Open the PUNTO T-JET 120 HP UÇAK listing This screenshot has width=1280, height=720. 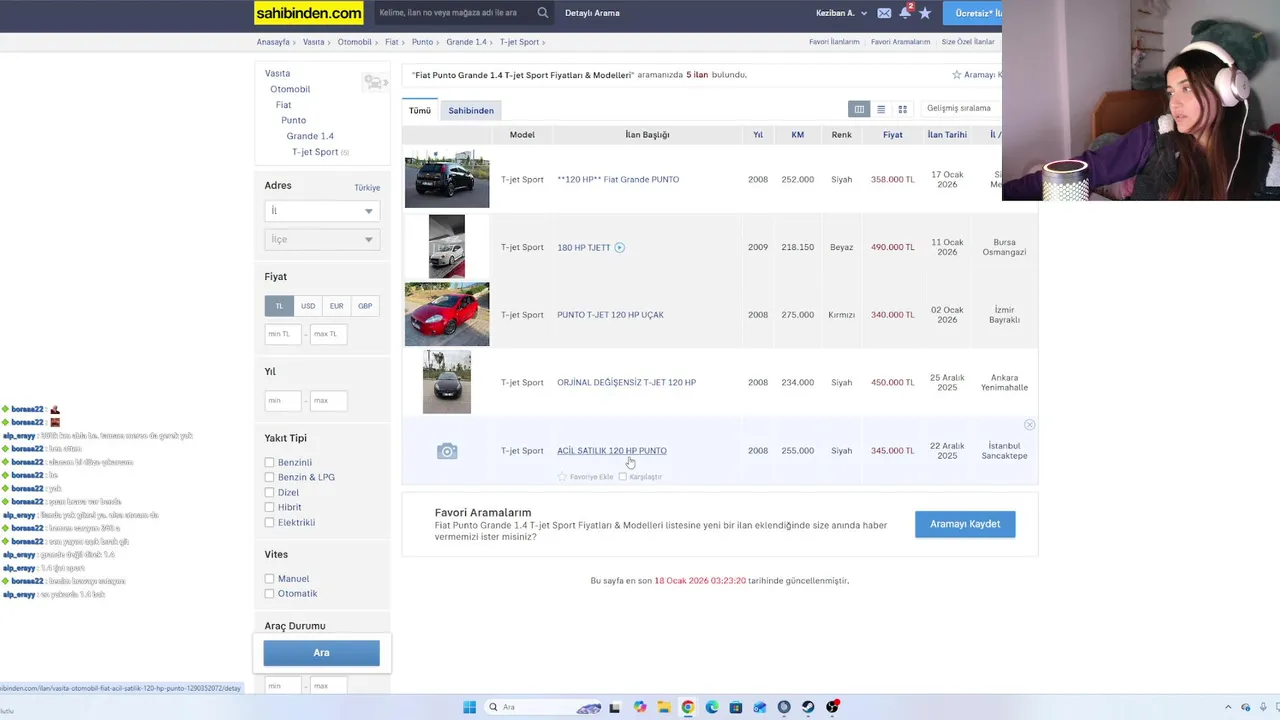pos(610,315)
